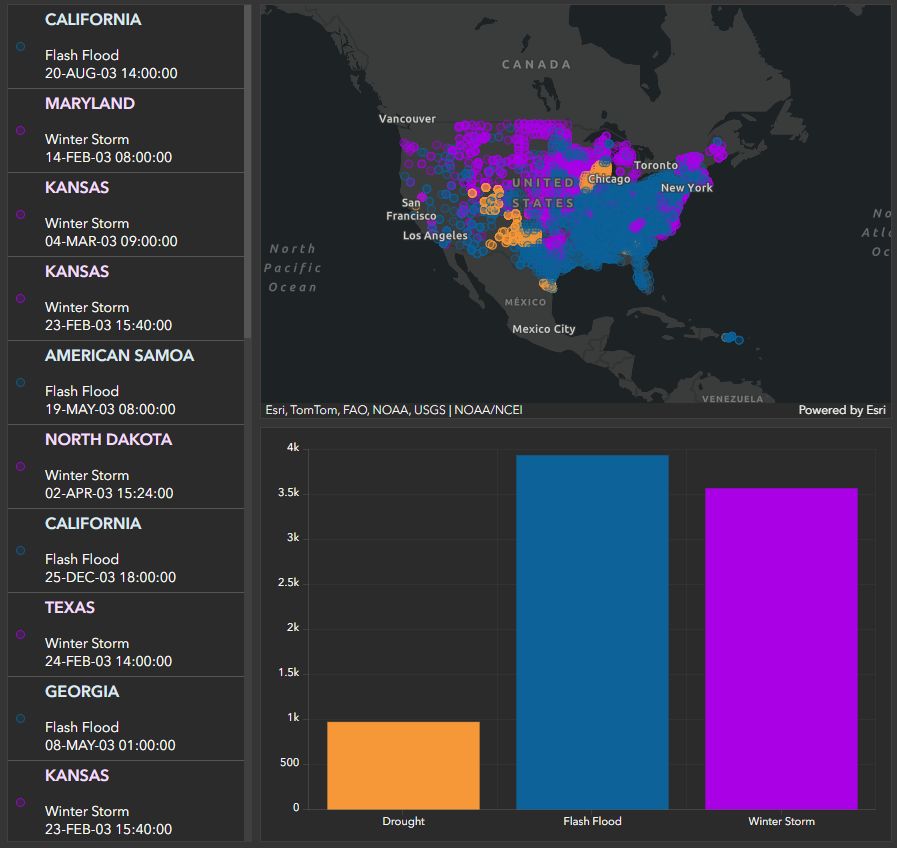Image resolution: width=897 pixels, height=848 pixels.
Task: Click the Drought axis label
Action: click(403, 821)
